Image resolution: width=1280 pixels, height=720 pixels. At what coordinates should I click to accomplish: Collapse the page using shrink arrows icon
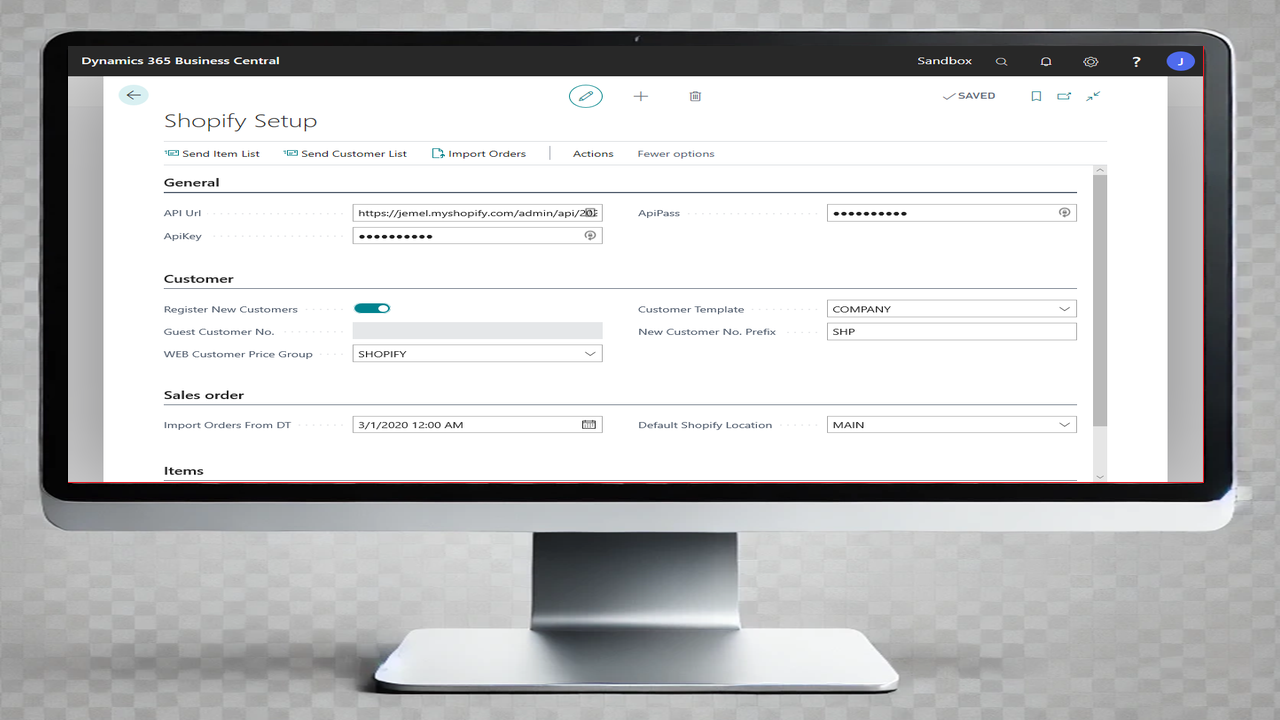pos(1092,96)
